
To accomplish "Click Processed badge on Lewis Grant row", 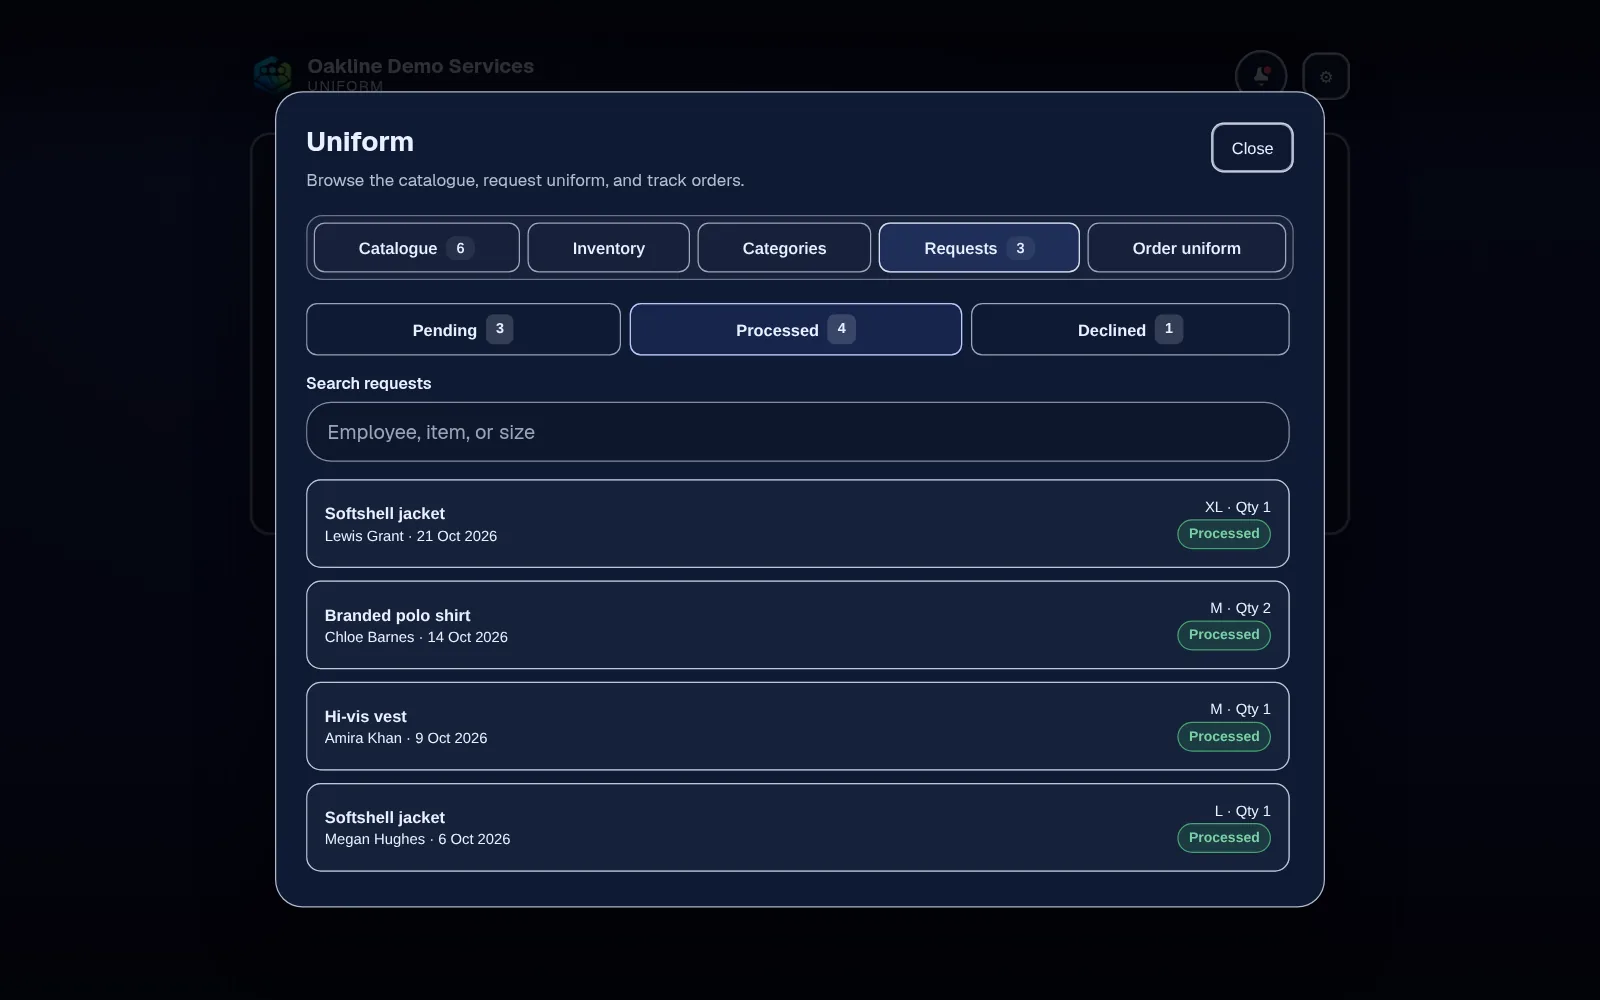I will (1224, 534).
